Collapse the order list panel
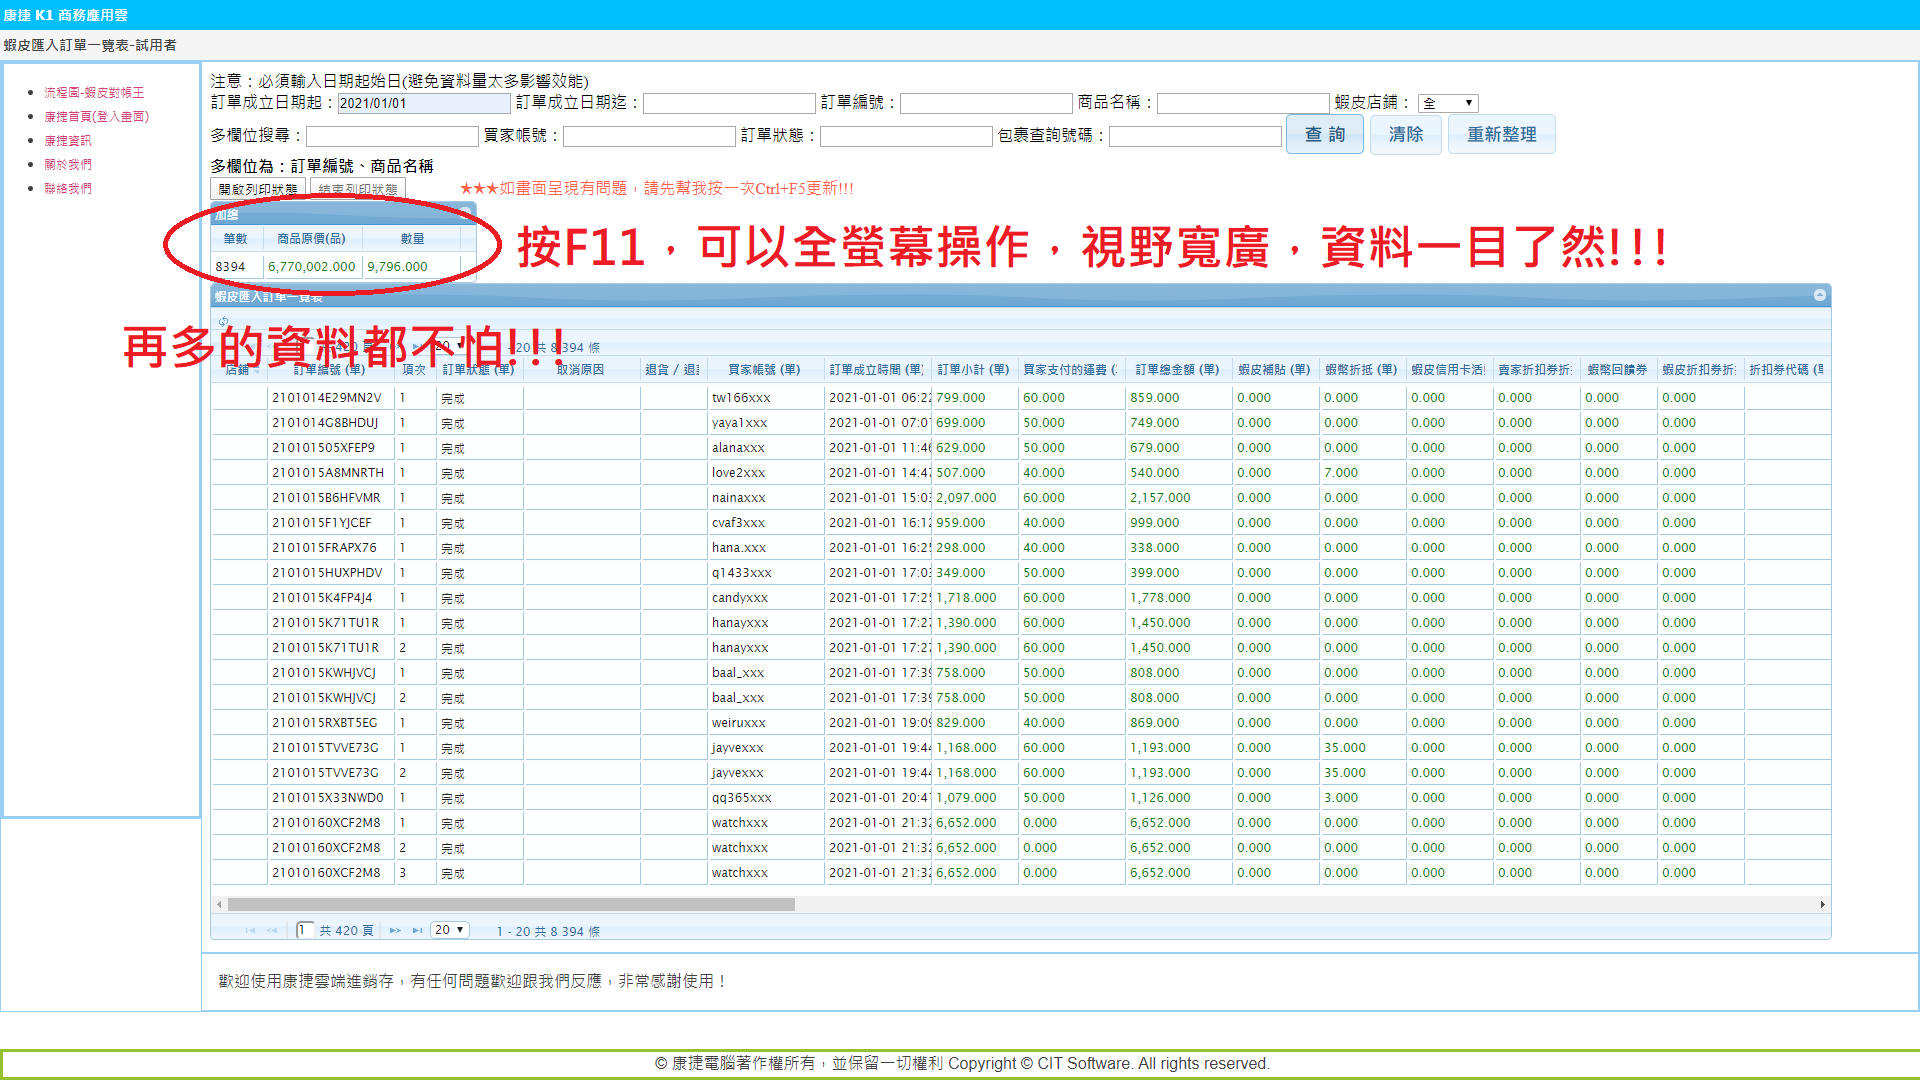The width and height of the screenshot is (1920, 1080). point(1819,295)
